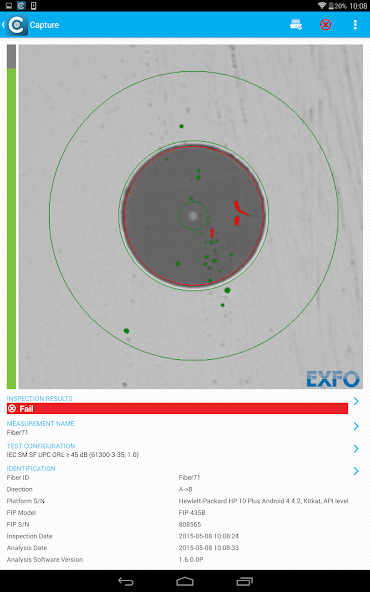Tap the Capture title in header

[x=44, y=25]
